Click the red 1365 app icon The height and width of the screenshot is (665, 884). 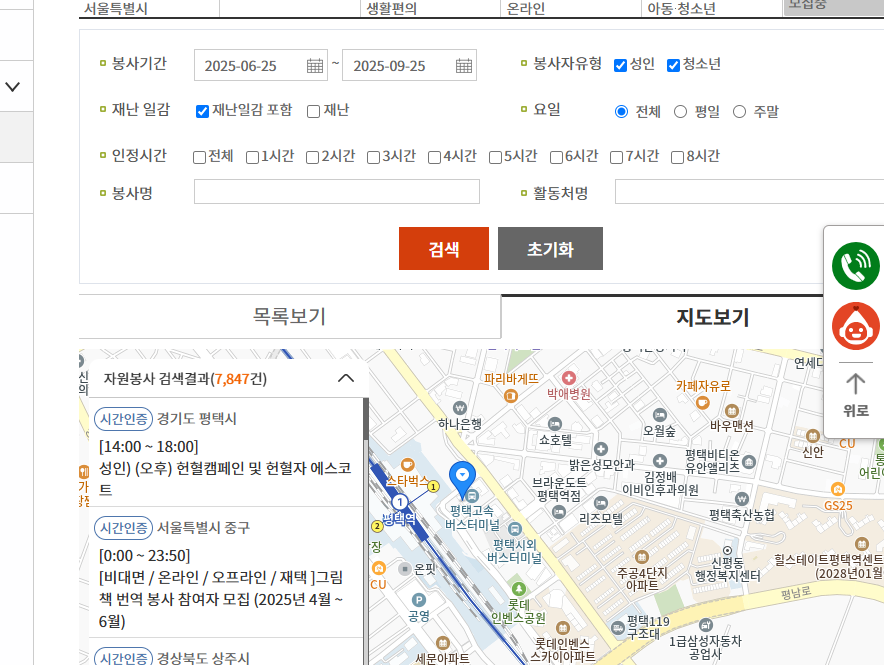(x=855, y=326)
